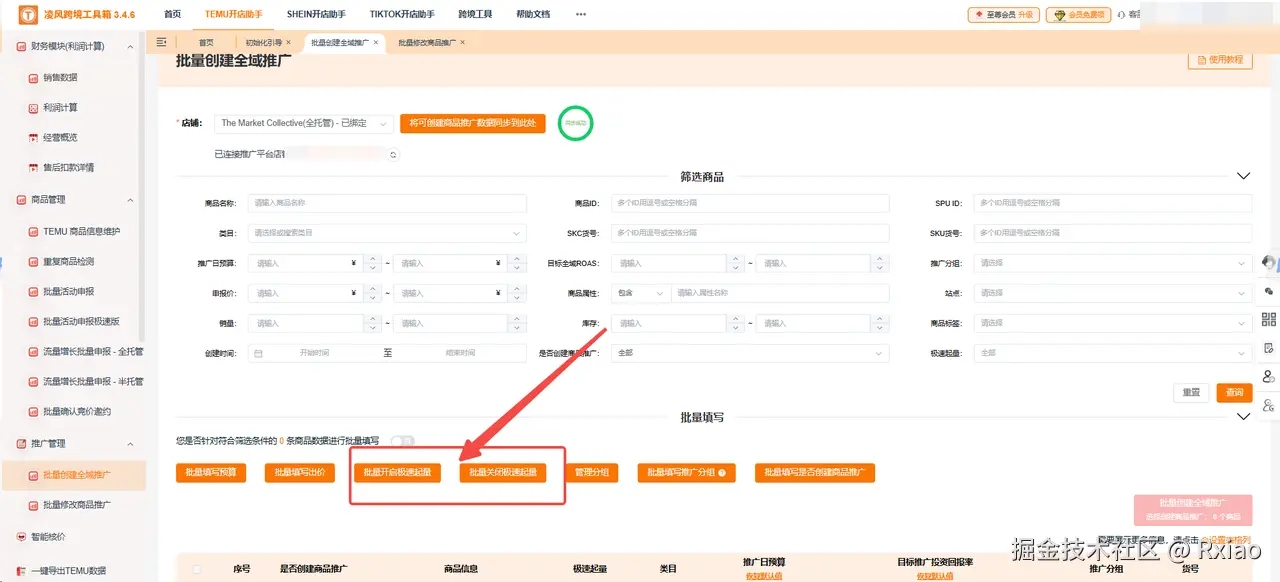The width and height of the screenshot is (1280, 582).
Task: Collapse the 批量填写 section chevron
Action: pyautogui.click(x=1244, y=417)
